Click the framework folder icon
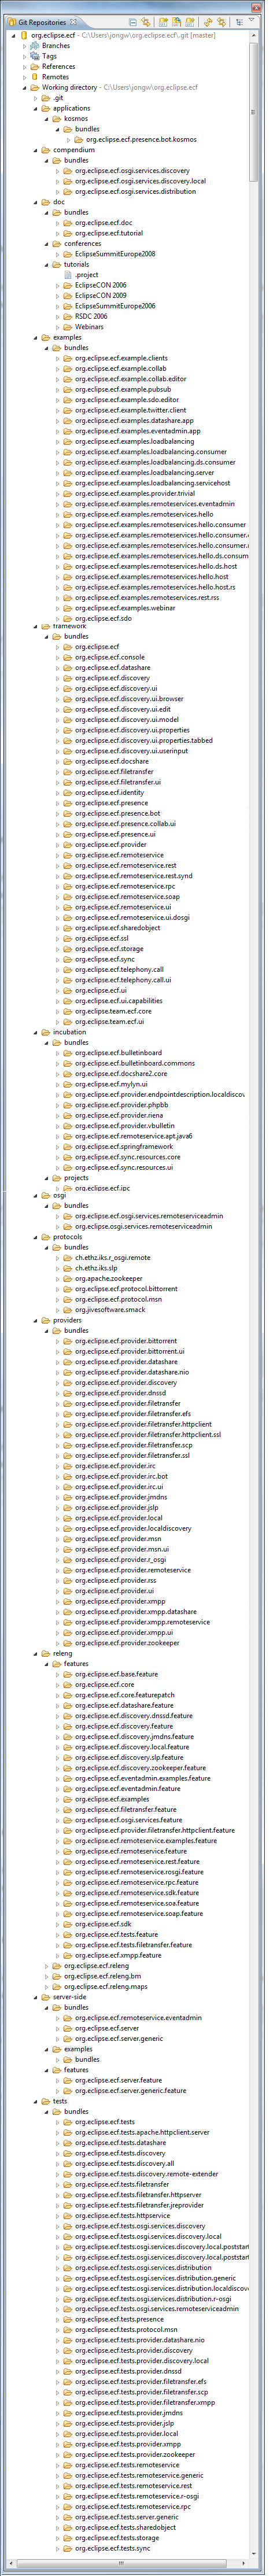270x2576 pixels. tap(46, 626)
